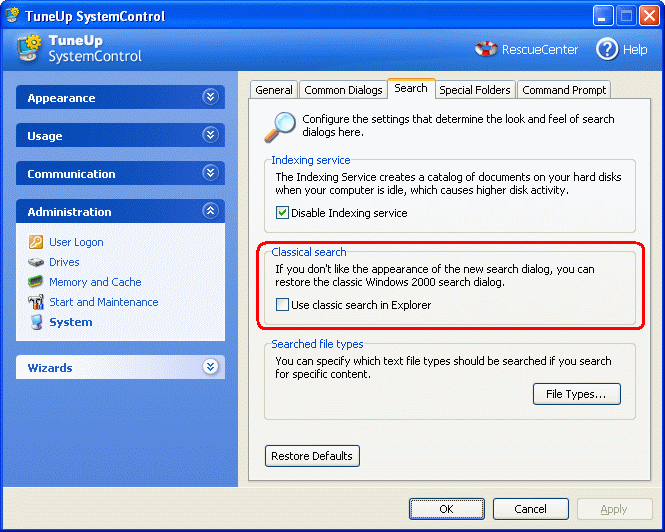Screen dimensions: 665x532
Task: Close the TuneUp SystemControl window
Action: [649, 16]
